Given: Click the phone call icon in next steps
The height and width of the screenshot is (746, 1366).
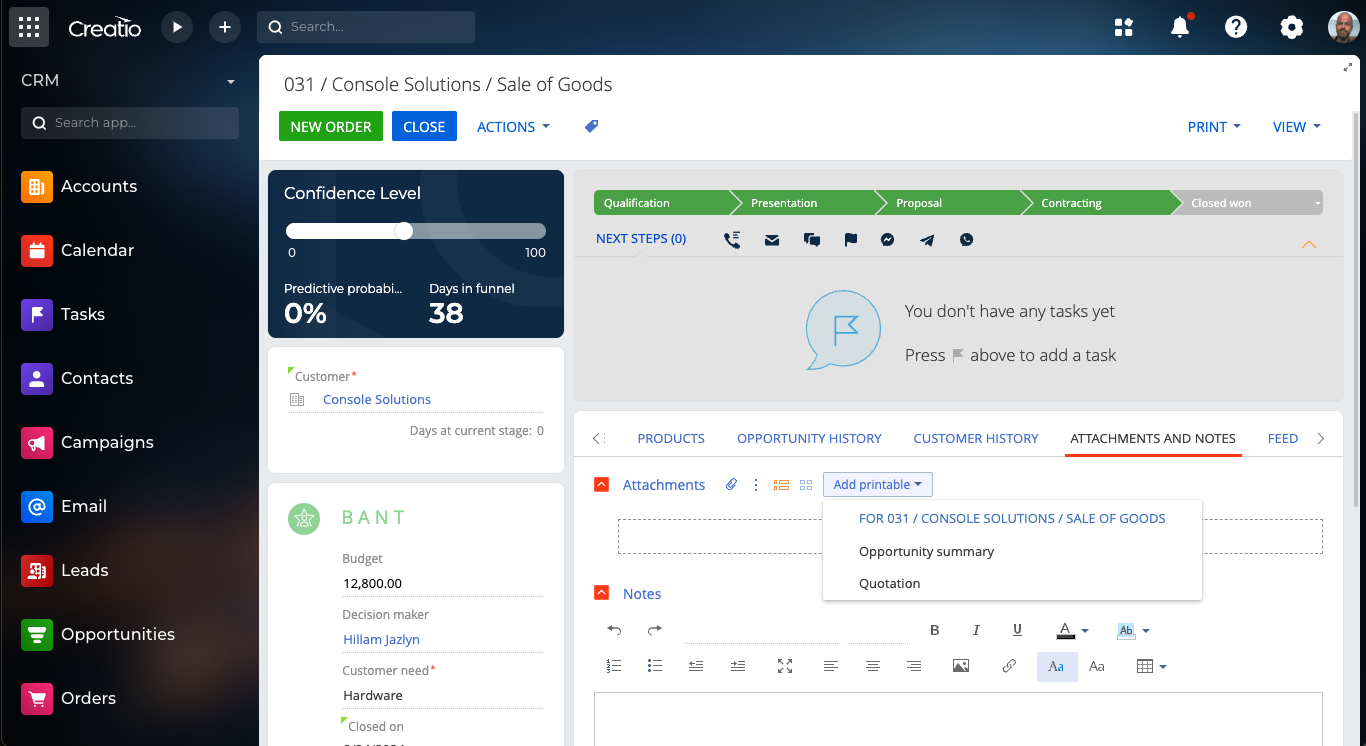Looking at the screenshot, I should tap(732, 240).
